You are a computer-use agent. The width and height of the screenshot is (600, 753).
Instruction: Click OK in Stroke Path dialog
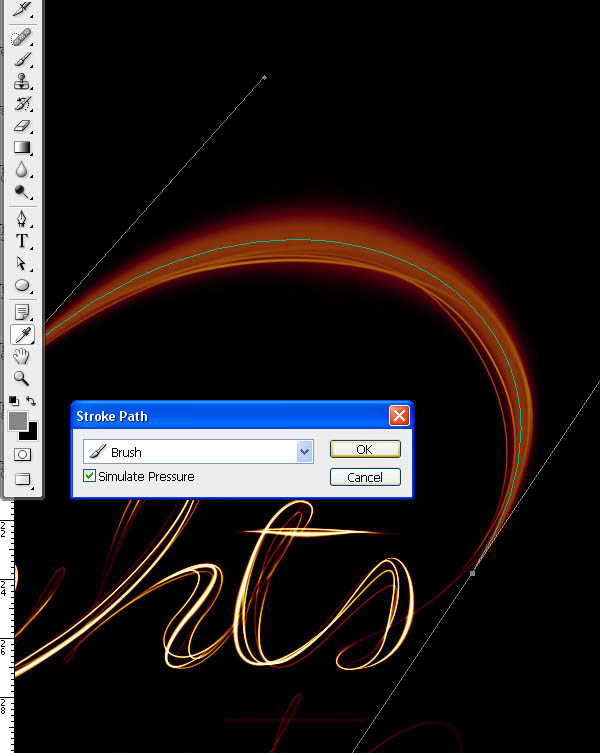365,450
